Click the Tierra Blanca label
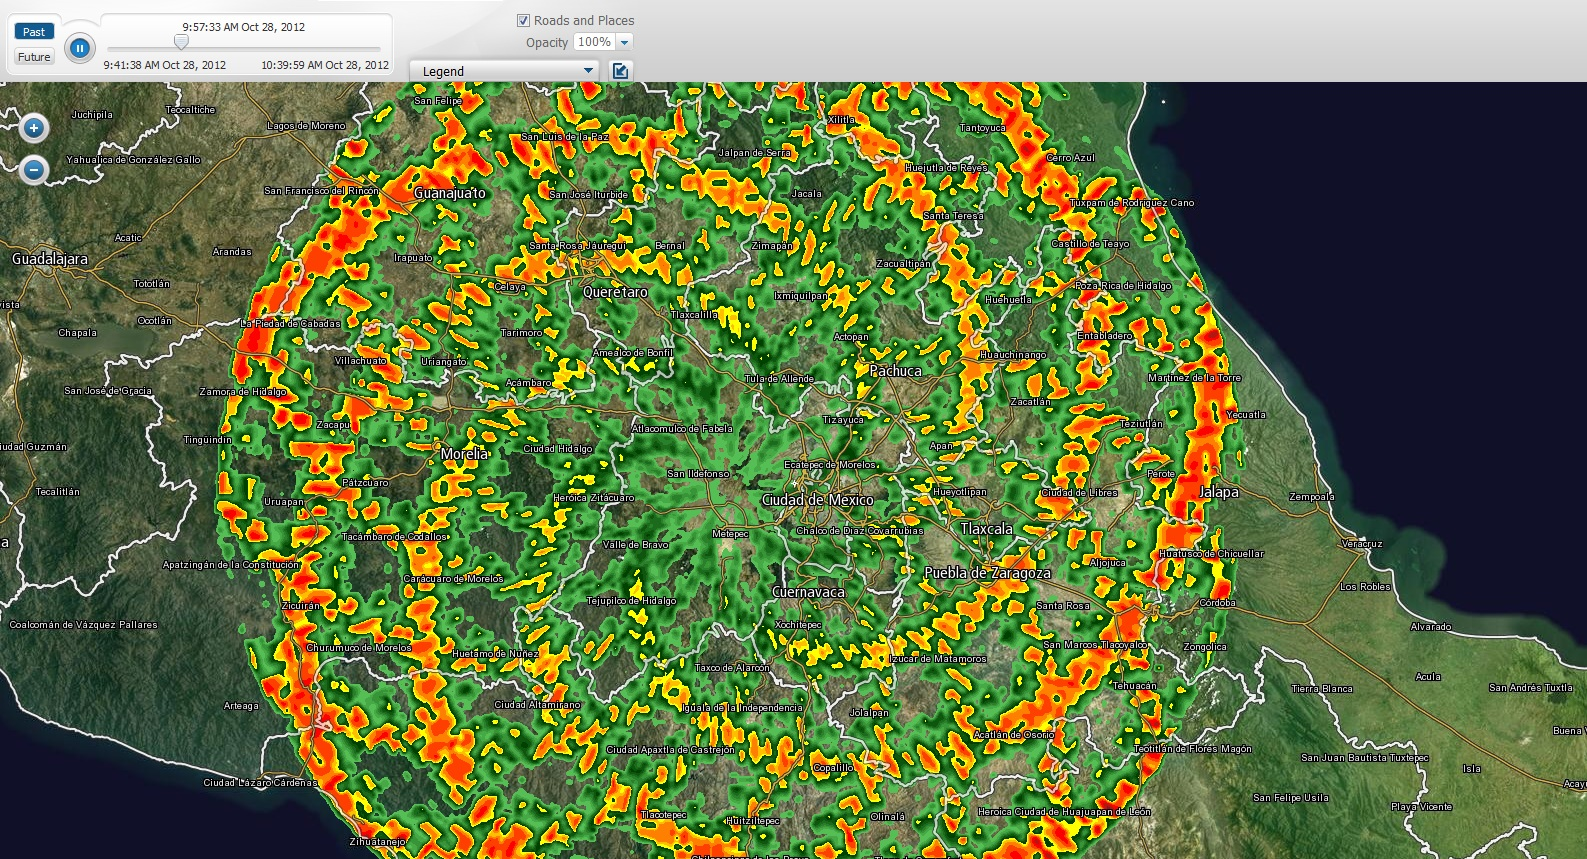 [x=1322, y=689]
